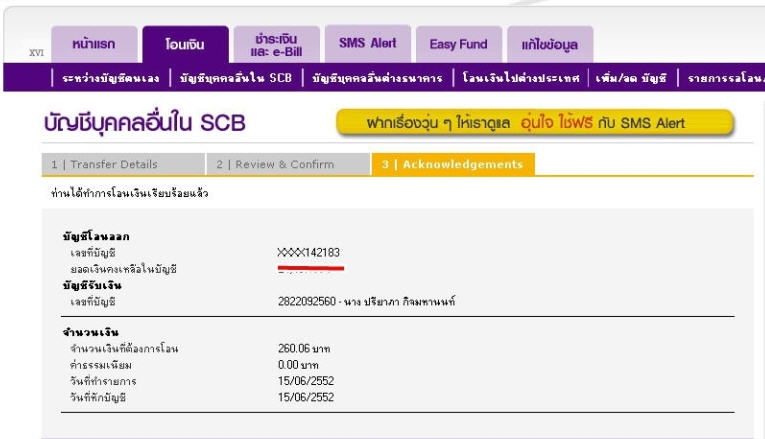The width and height of the screenshot is (765, 439).
Task: Click the ค่าธรรมเนียม label
Action: click(x=101, y=365)
